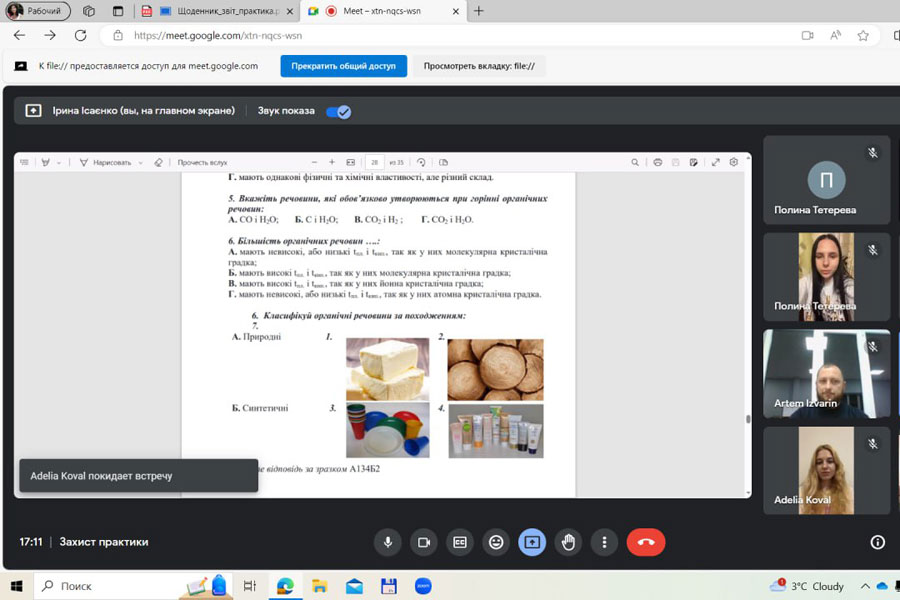Enter PDF full screen mode

point(716,162)
